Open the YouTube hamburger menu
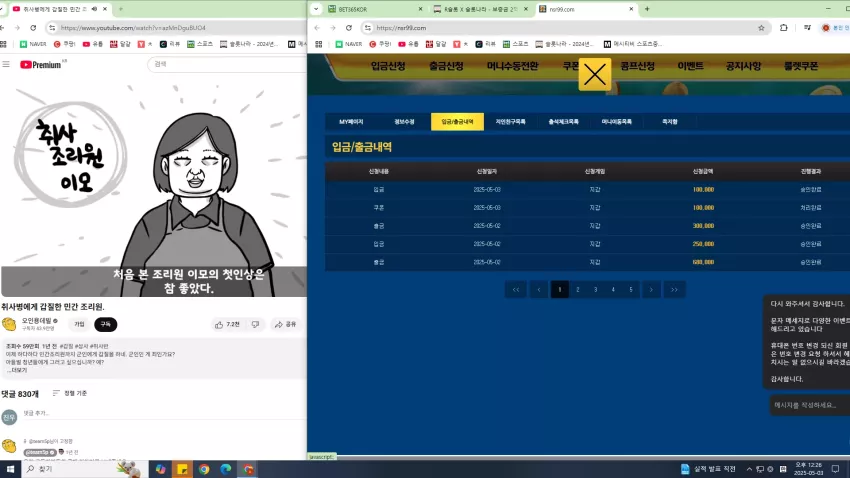The height and width of the screenshot is (478, 850). tap(6, 64)
